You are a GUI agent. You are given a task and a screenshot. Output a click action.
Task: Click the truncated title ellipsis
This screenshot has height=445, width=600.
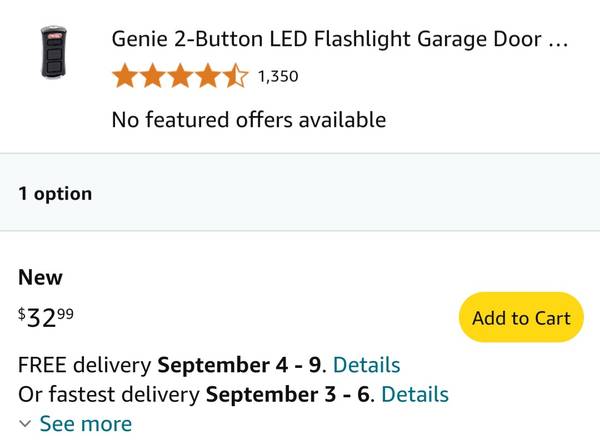coord(559,42)
